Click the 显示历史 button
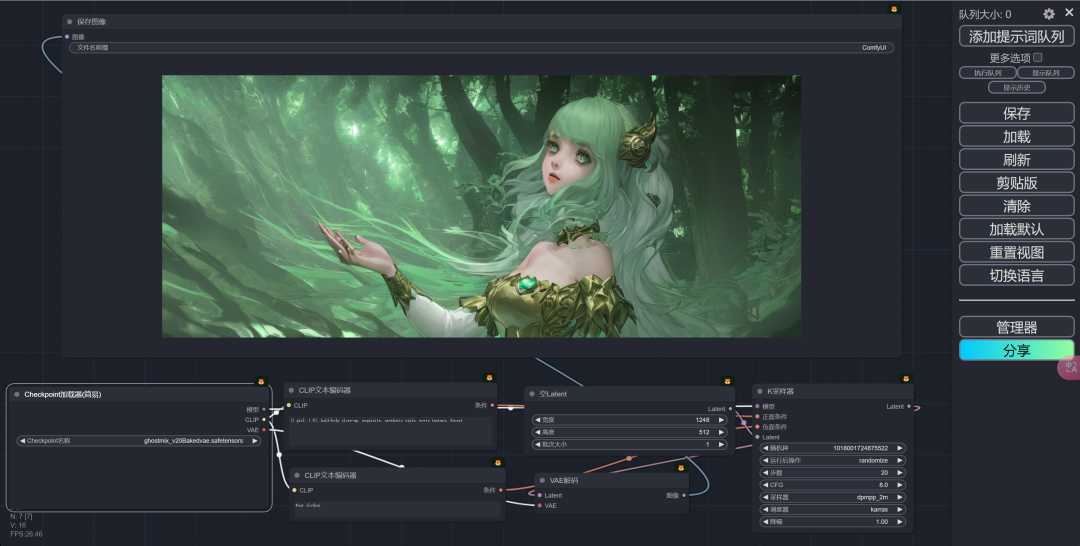This screenshot has height=546, width=1080. (x=1017, y=87)
